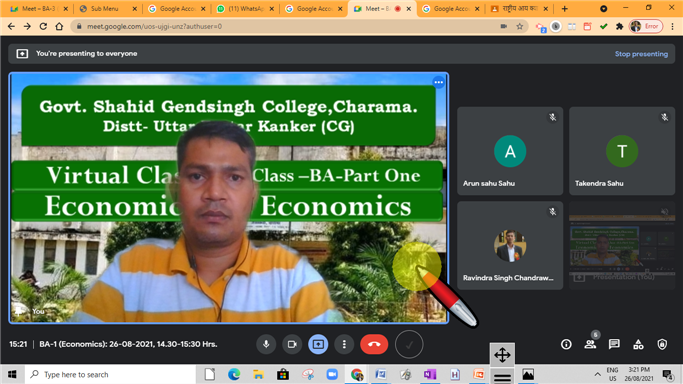The width and height of the screenshot is (683, 384).
Task: Open the clock showing 3:21 PM
Action: (x=639, y=374)
